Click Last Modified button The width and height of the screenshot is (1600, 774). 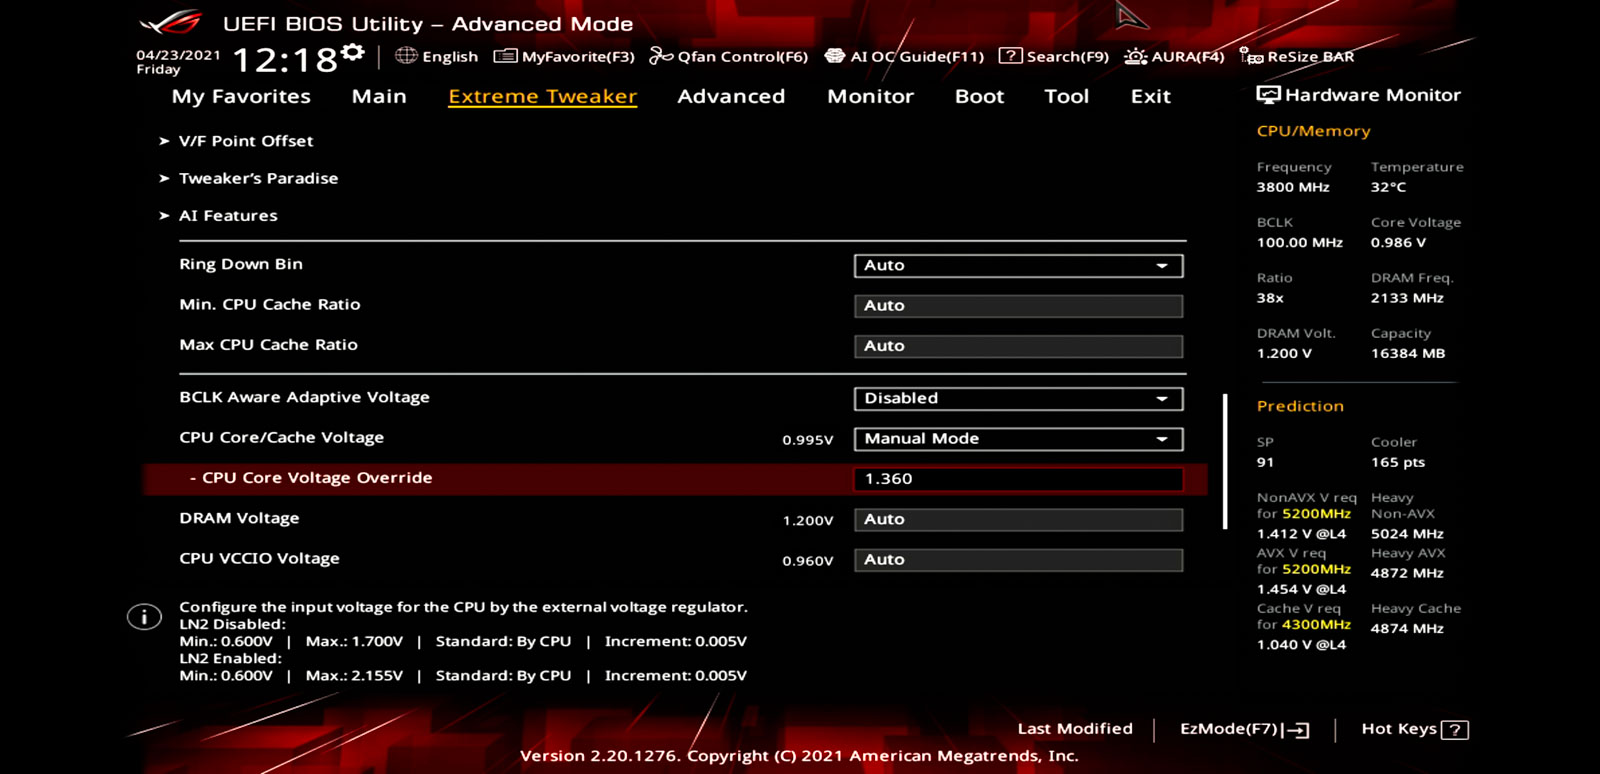pyautogui.click(x=1075, y=729)
